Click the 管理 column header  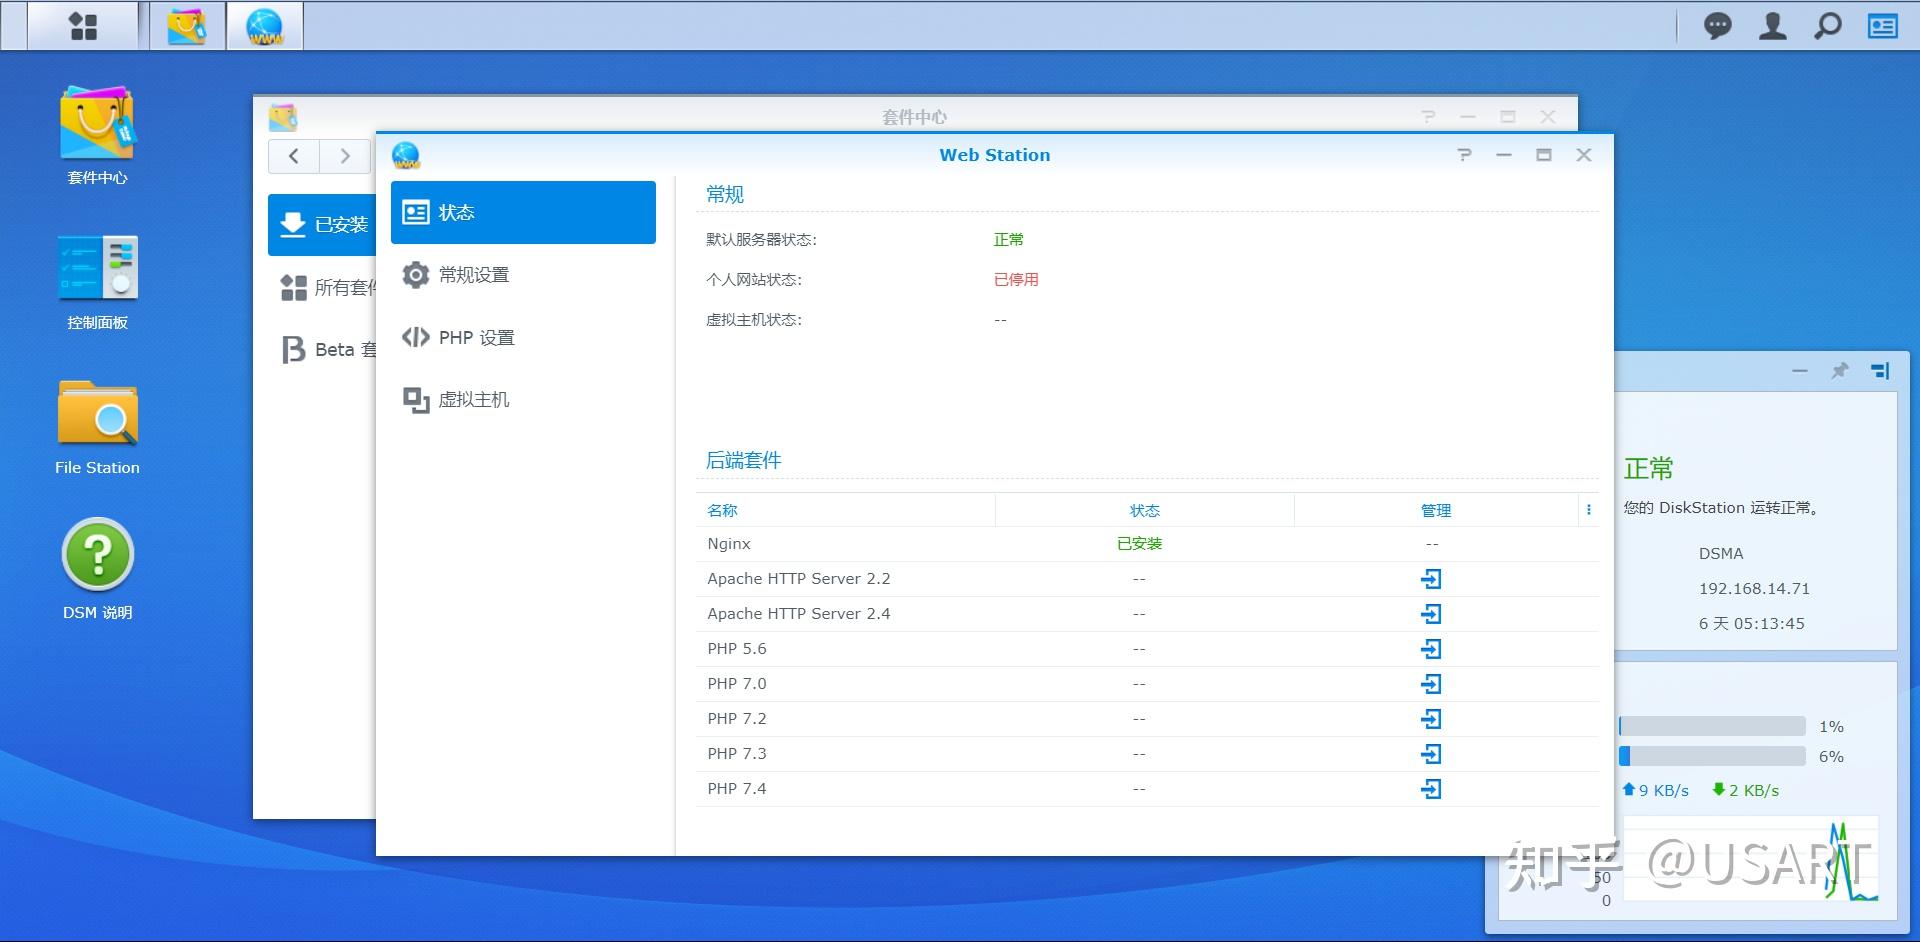(1435, 510)
